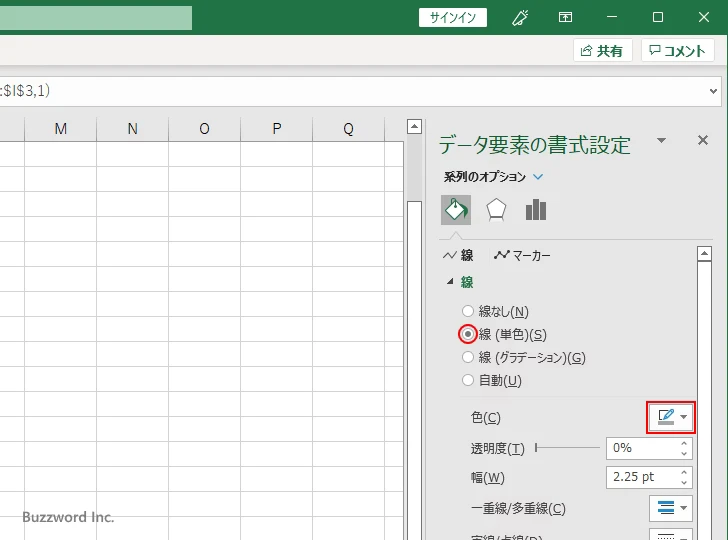This screenshot has width=728, height=540.
Task: Open the Series Options bar chart tab
Action: coord(536,210)
